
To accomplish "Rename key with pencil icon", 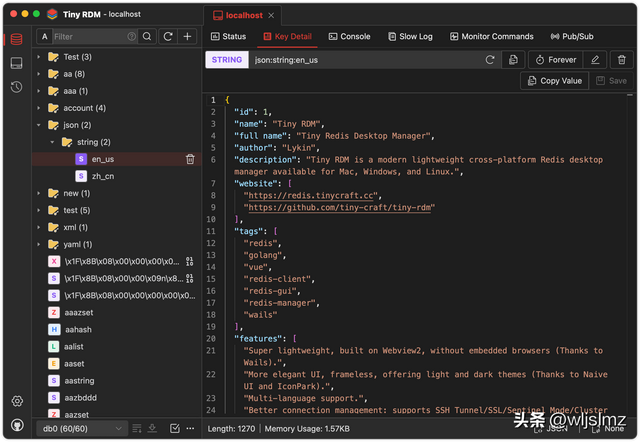I will click(595, 60).
